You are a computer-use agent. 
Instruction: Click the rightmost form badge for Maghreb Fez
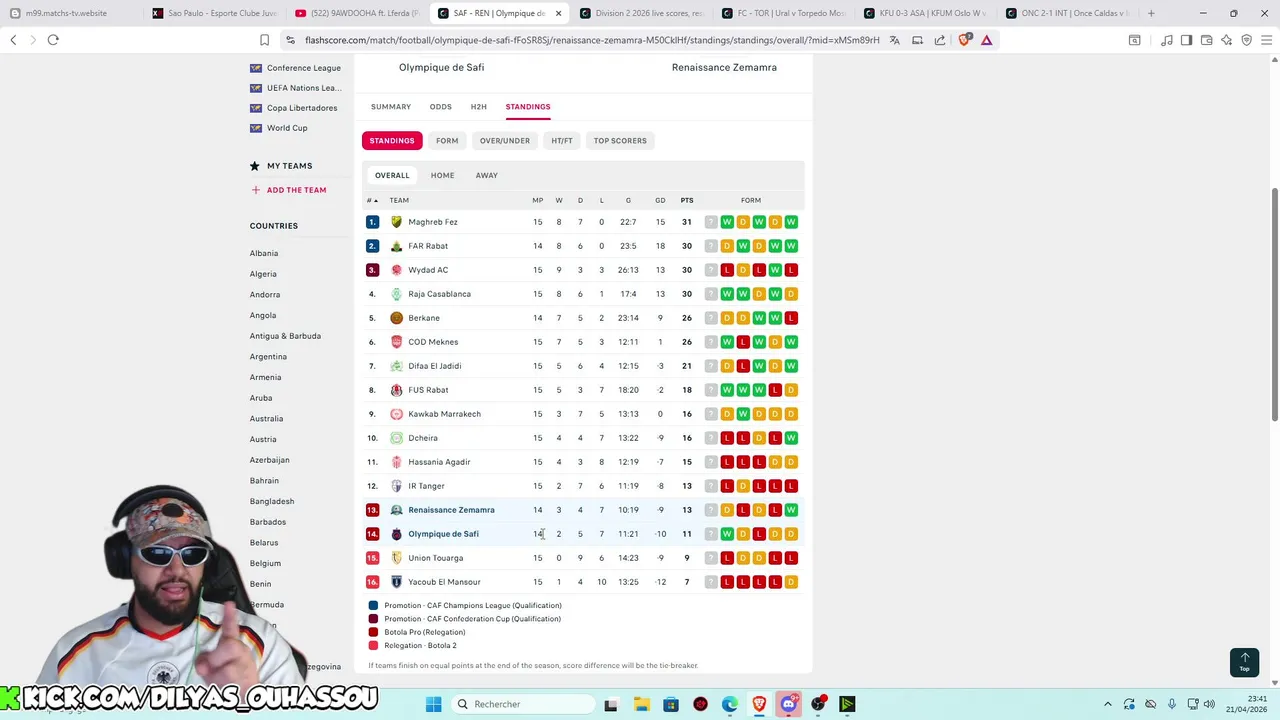coord(791,222)
